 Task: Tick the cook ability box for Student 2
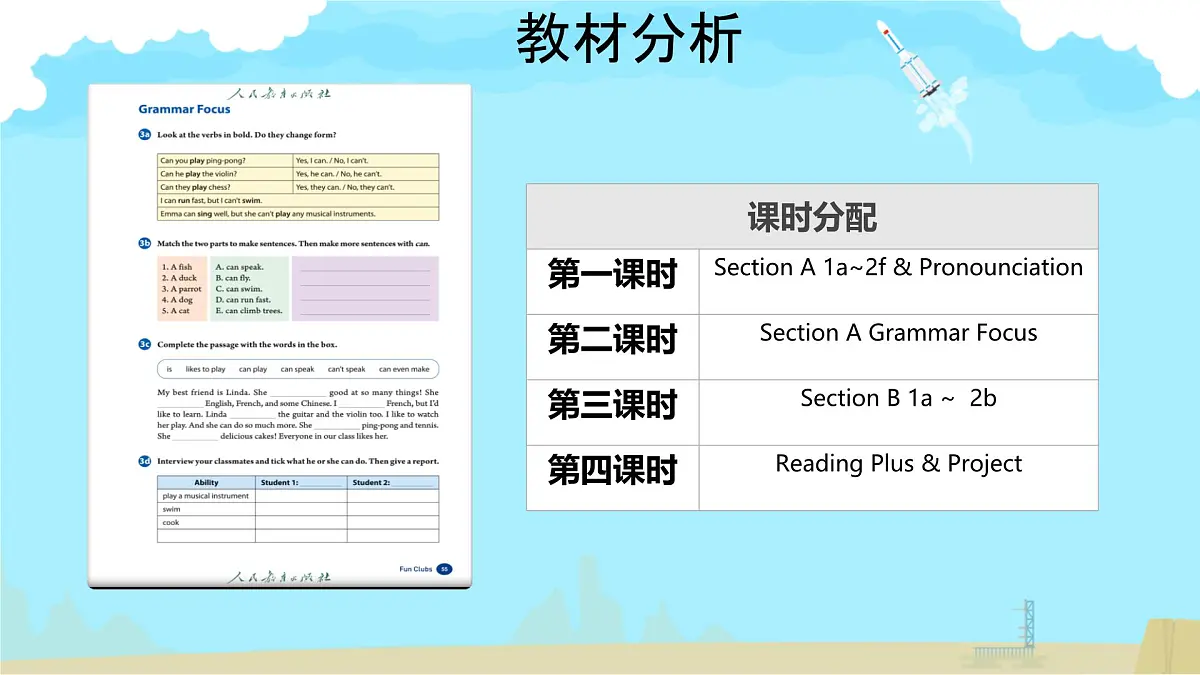(390, 524)
